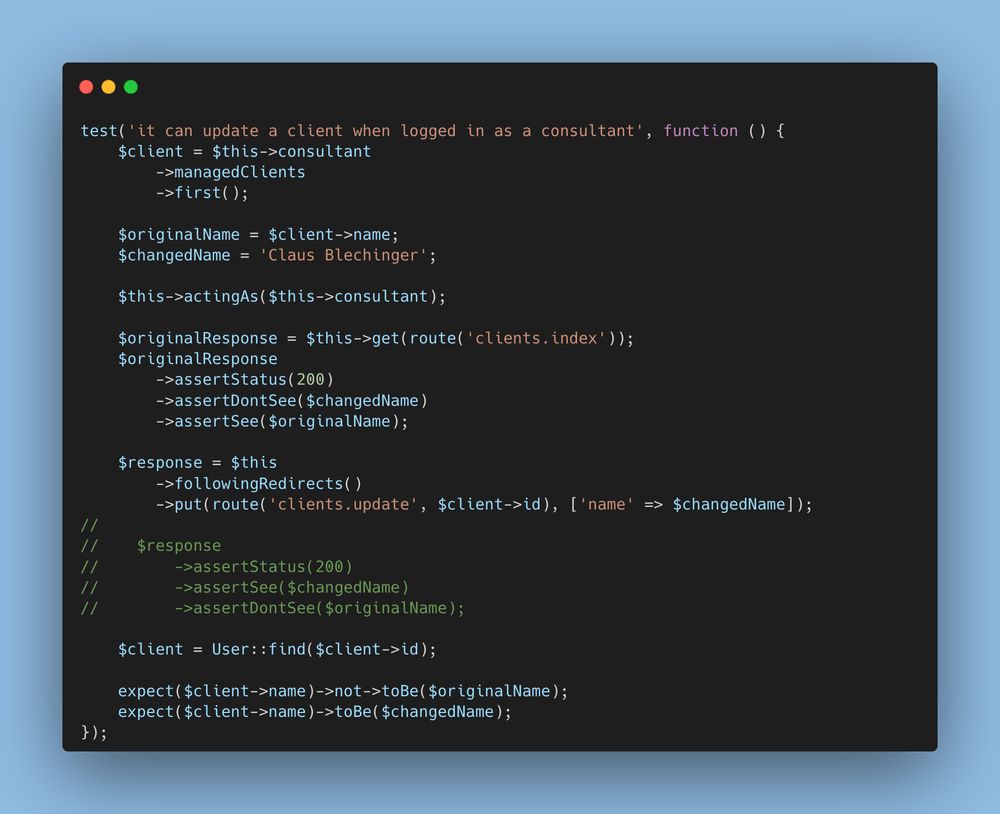1000x814 pixels.
Task: Click the green maximize window dot
Action: (131, 87)
